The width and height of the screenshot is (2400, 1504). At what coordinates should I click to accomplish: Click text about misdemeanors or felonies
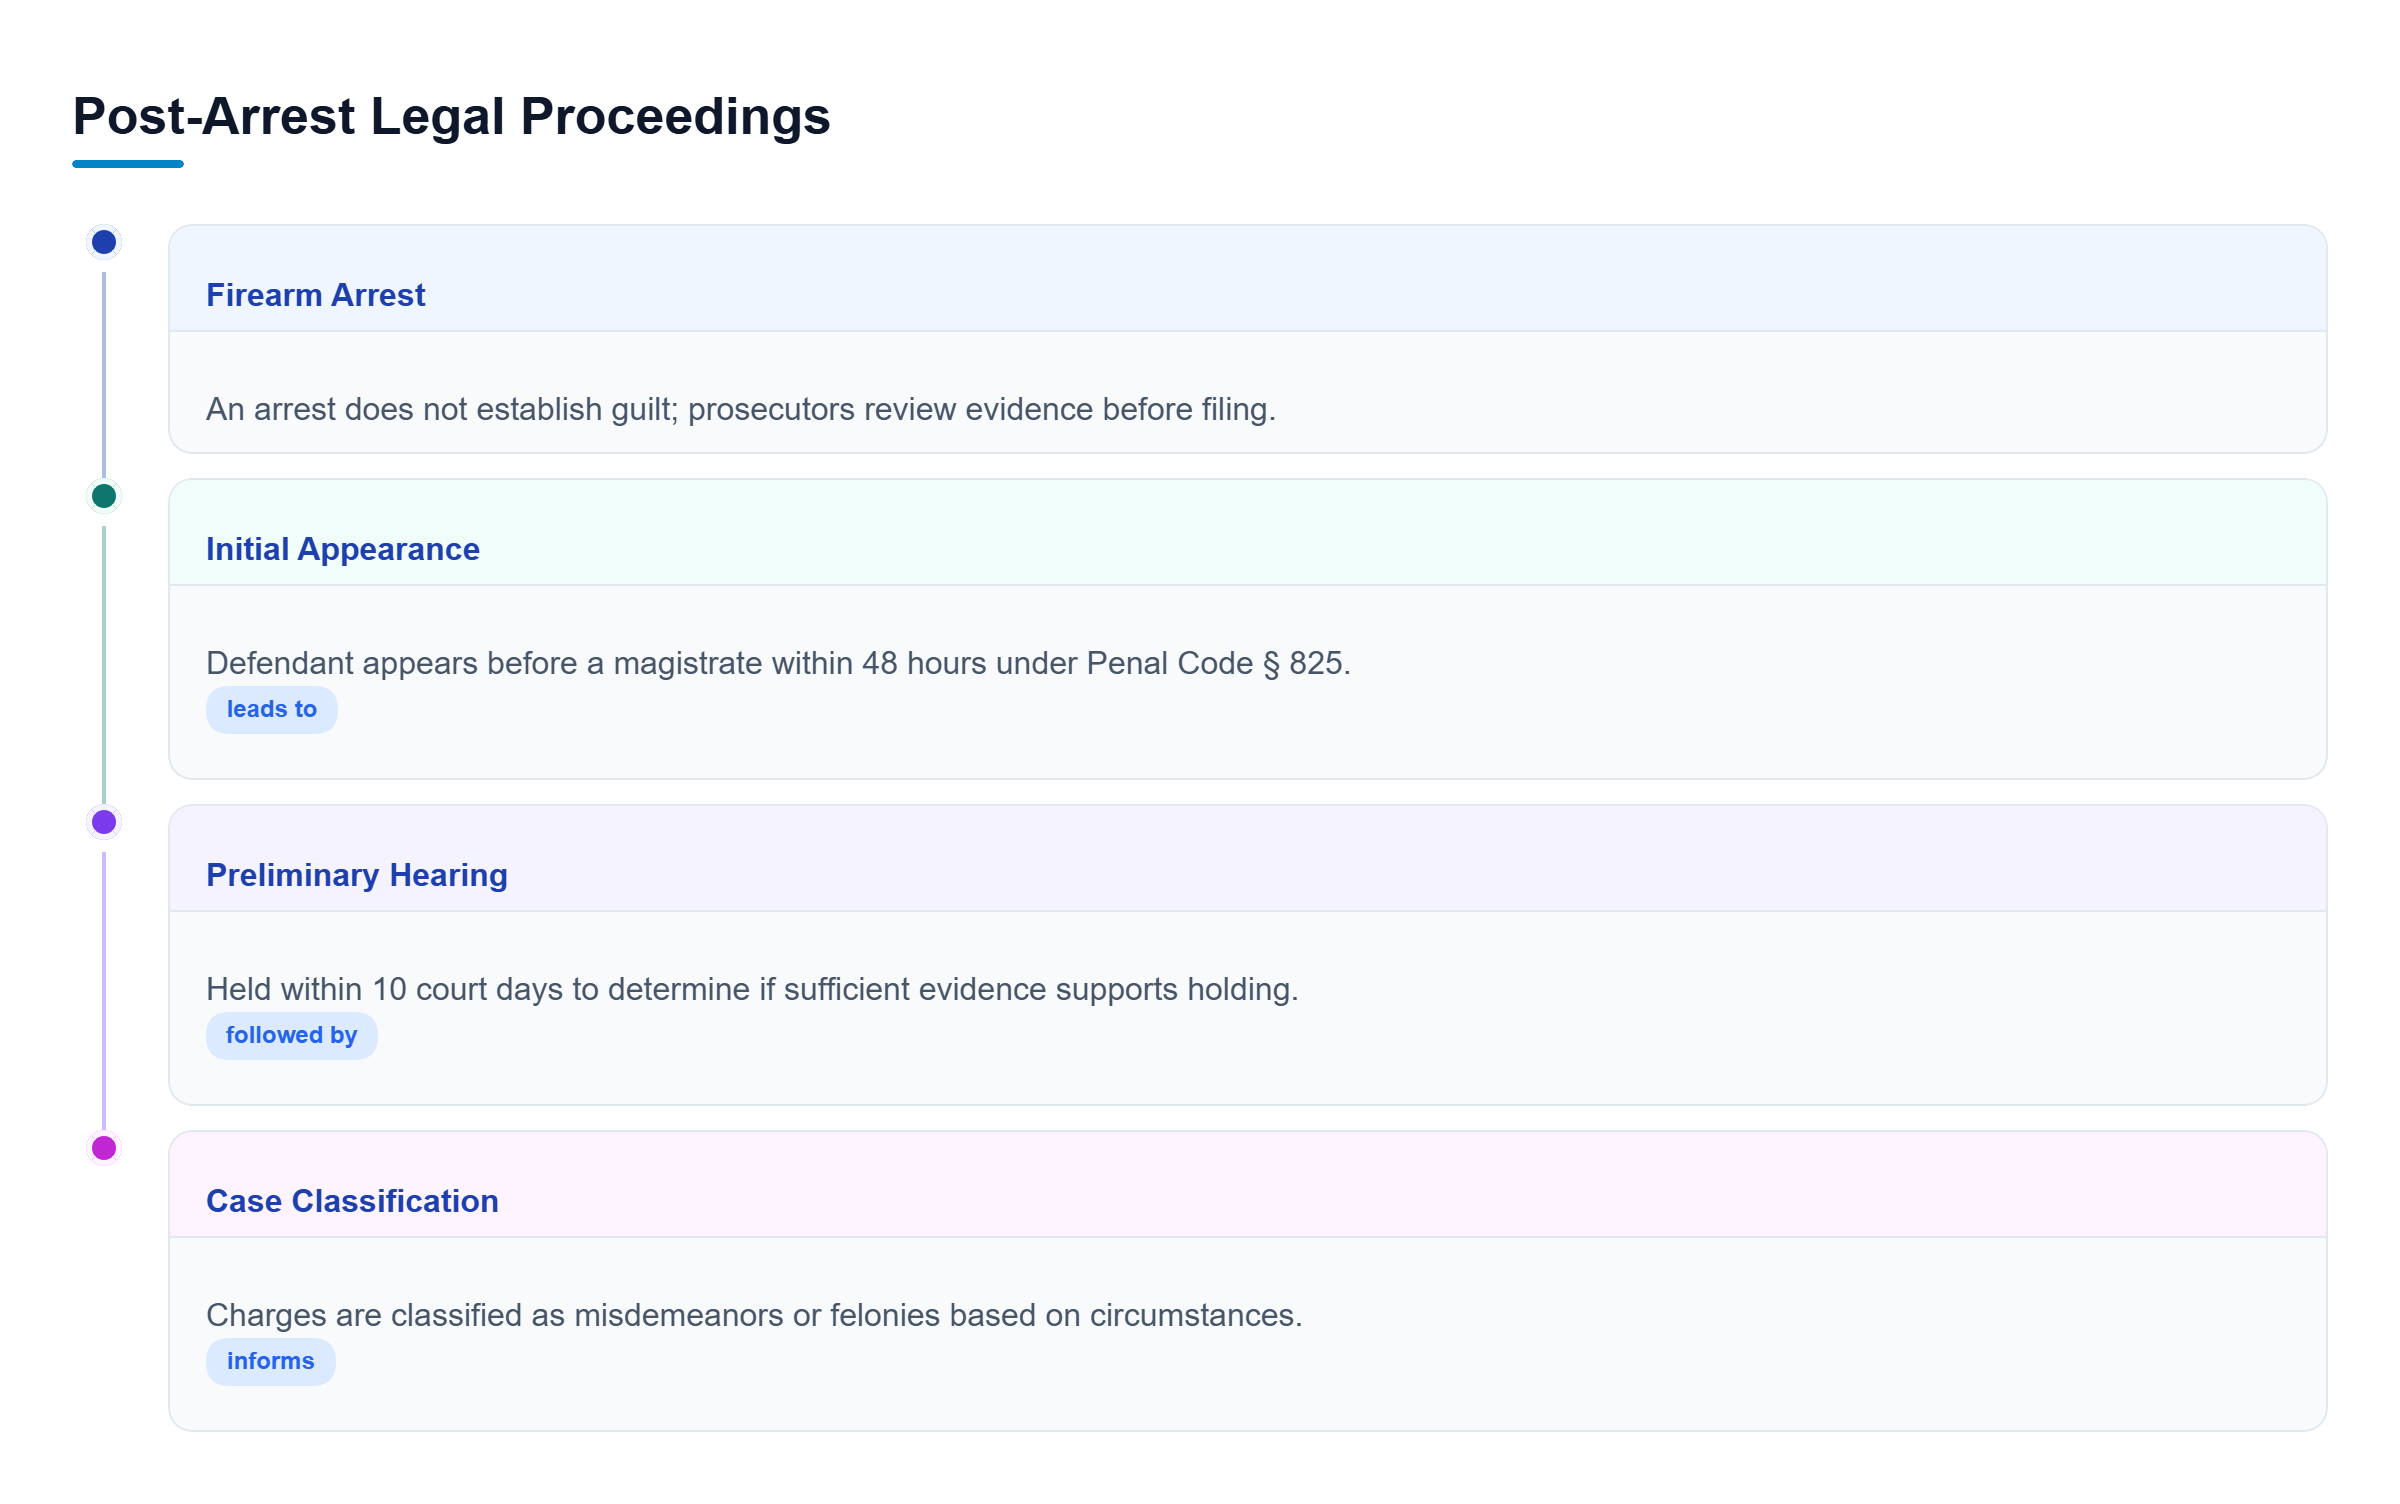coord(754,1315)
